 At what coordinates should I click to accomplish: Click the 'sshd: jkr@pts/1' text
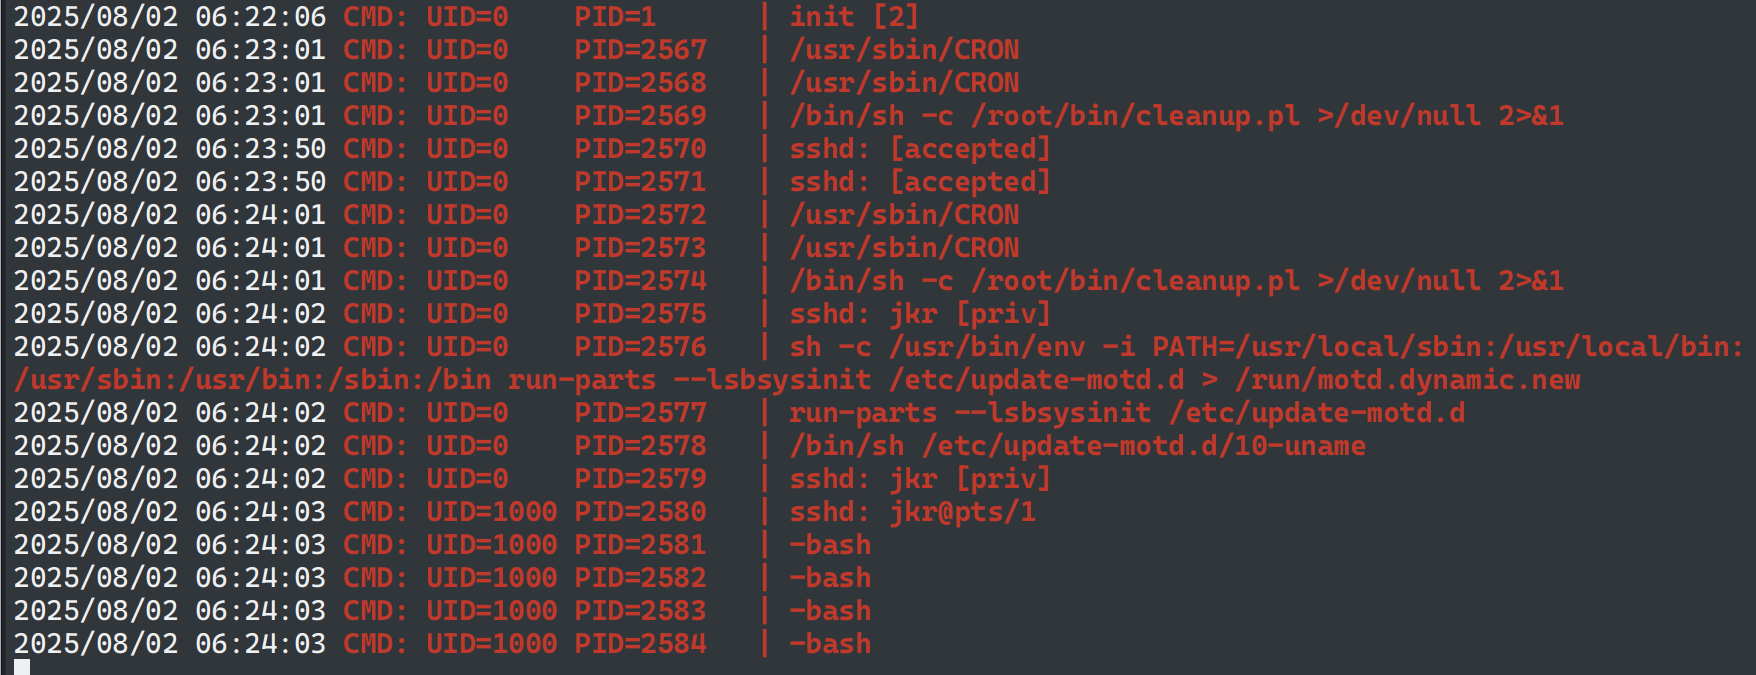pos(912,512)
